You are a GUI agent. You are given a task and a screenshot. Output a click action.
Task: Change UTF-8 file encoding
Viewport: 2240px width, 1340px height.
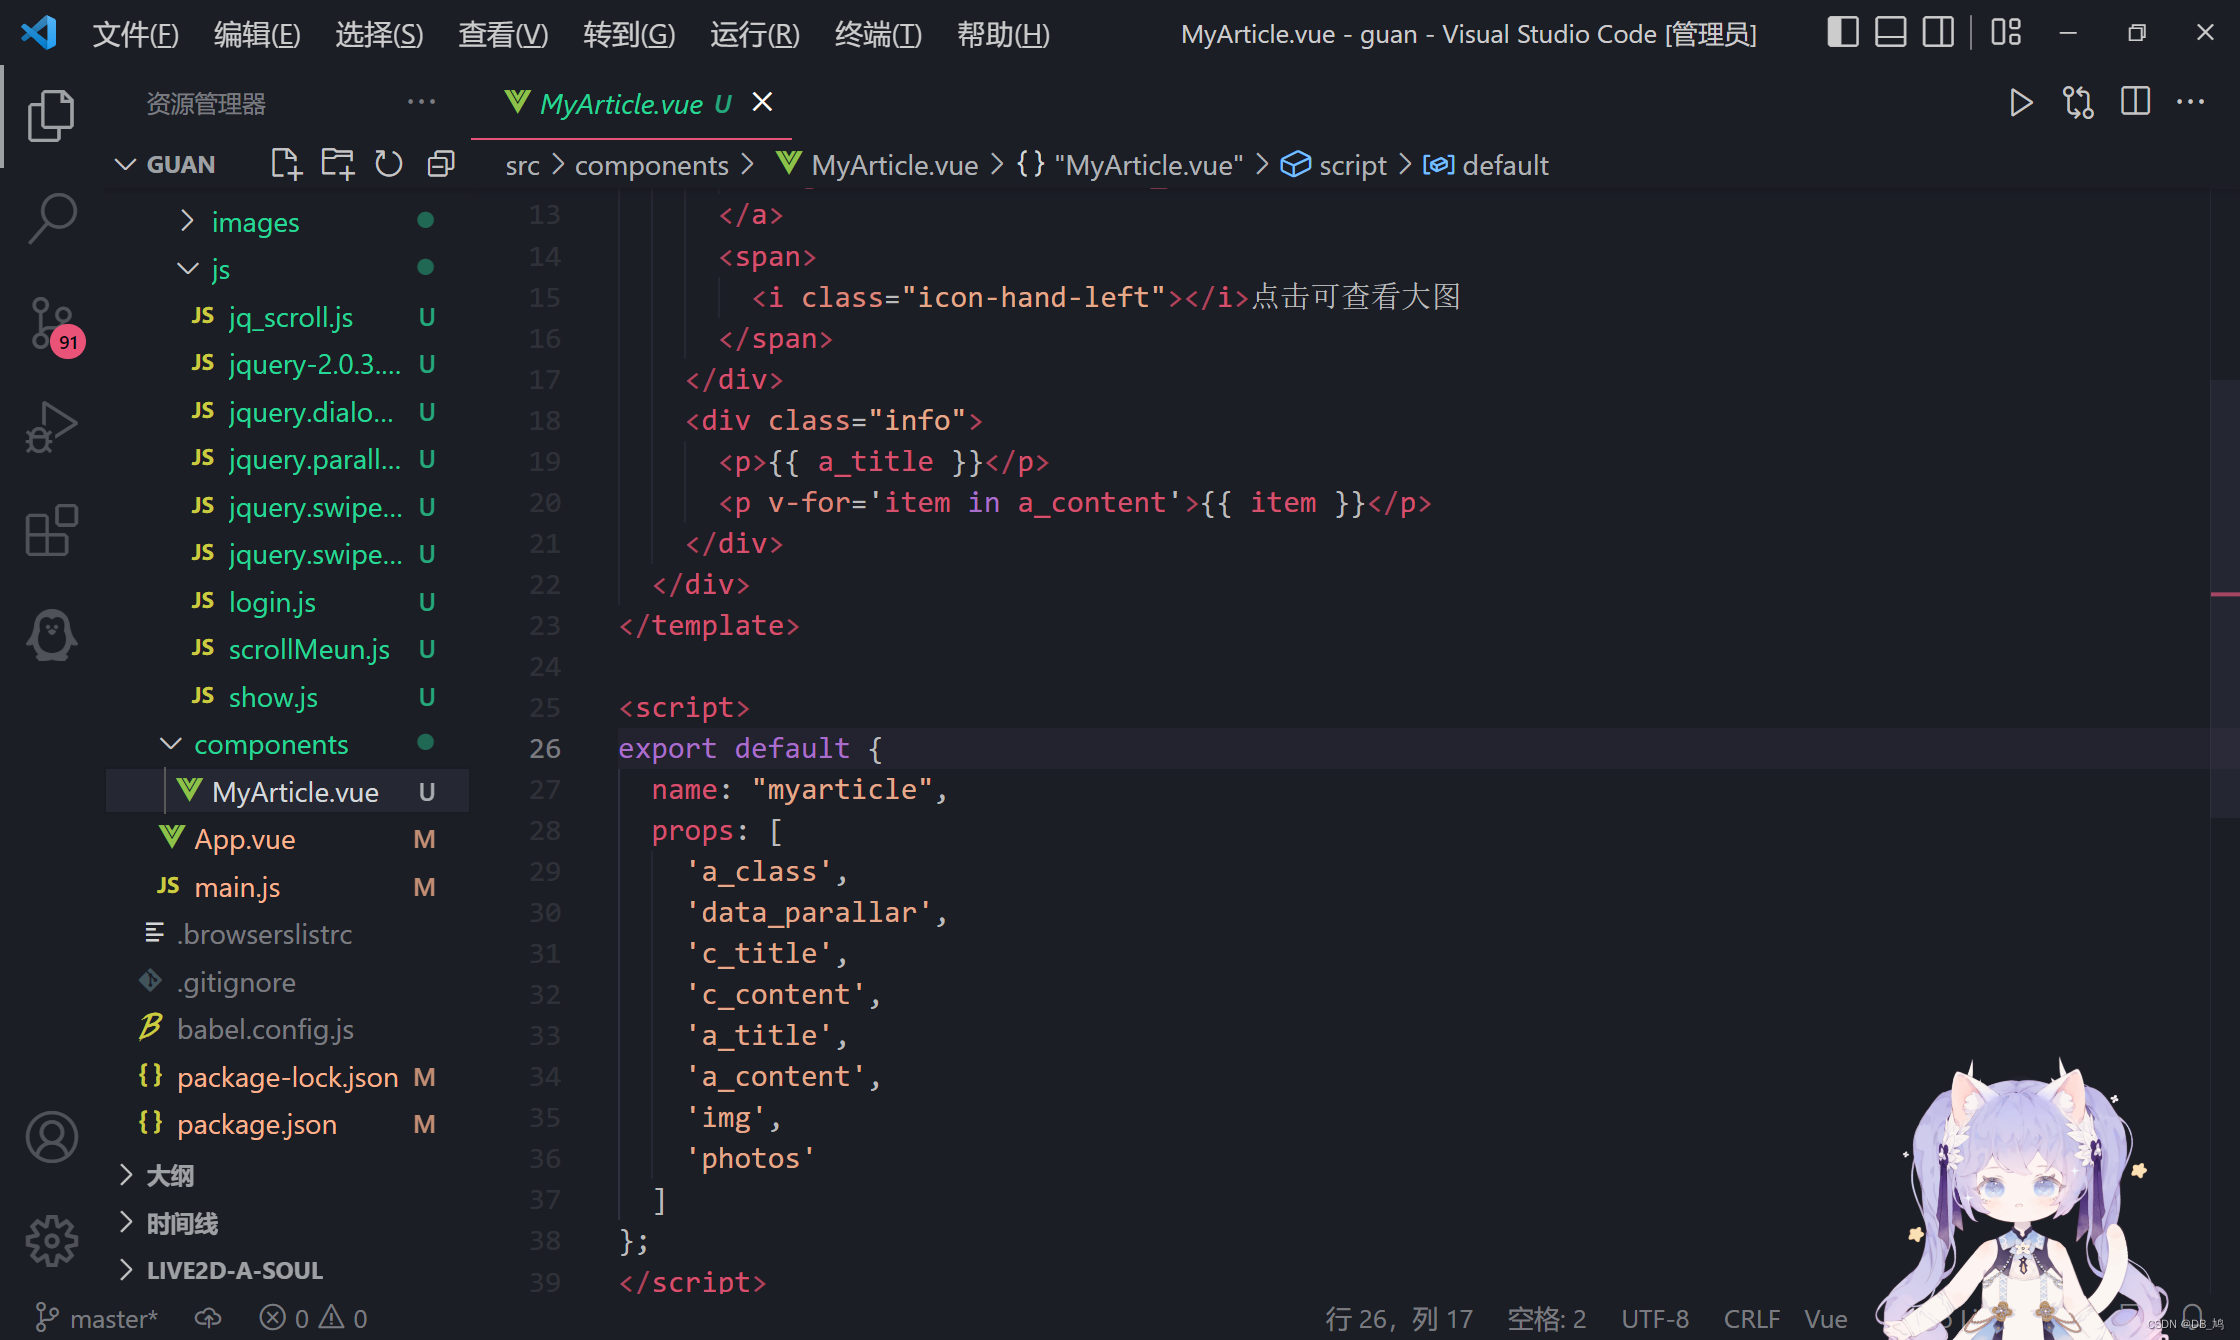1655,1318
